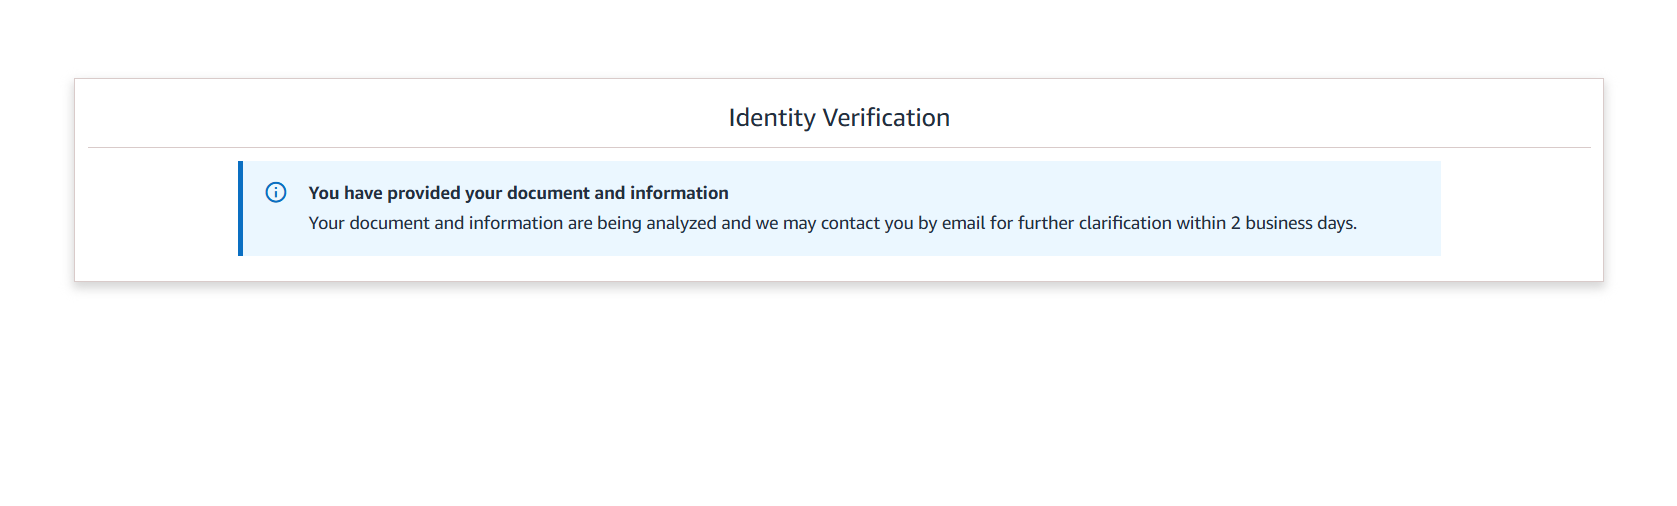Click the words 'further clarification' in the message
Image resolution: width=1677 pixels, height=506 pixels.
click(x=1095, y=223)
